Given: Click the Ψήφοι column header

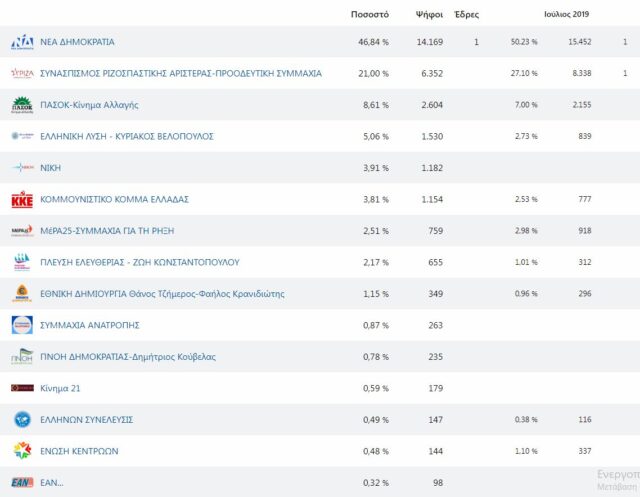Looking at the screenshot, I should [429, 15].
